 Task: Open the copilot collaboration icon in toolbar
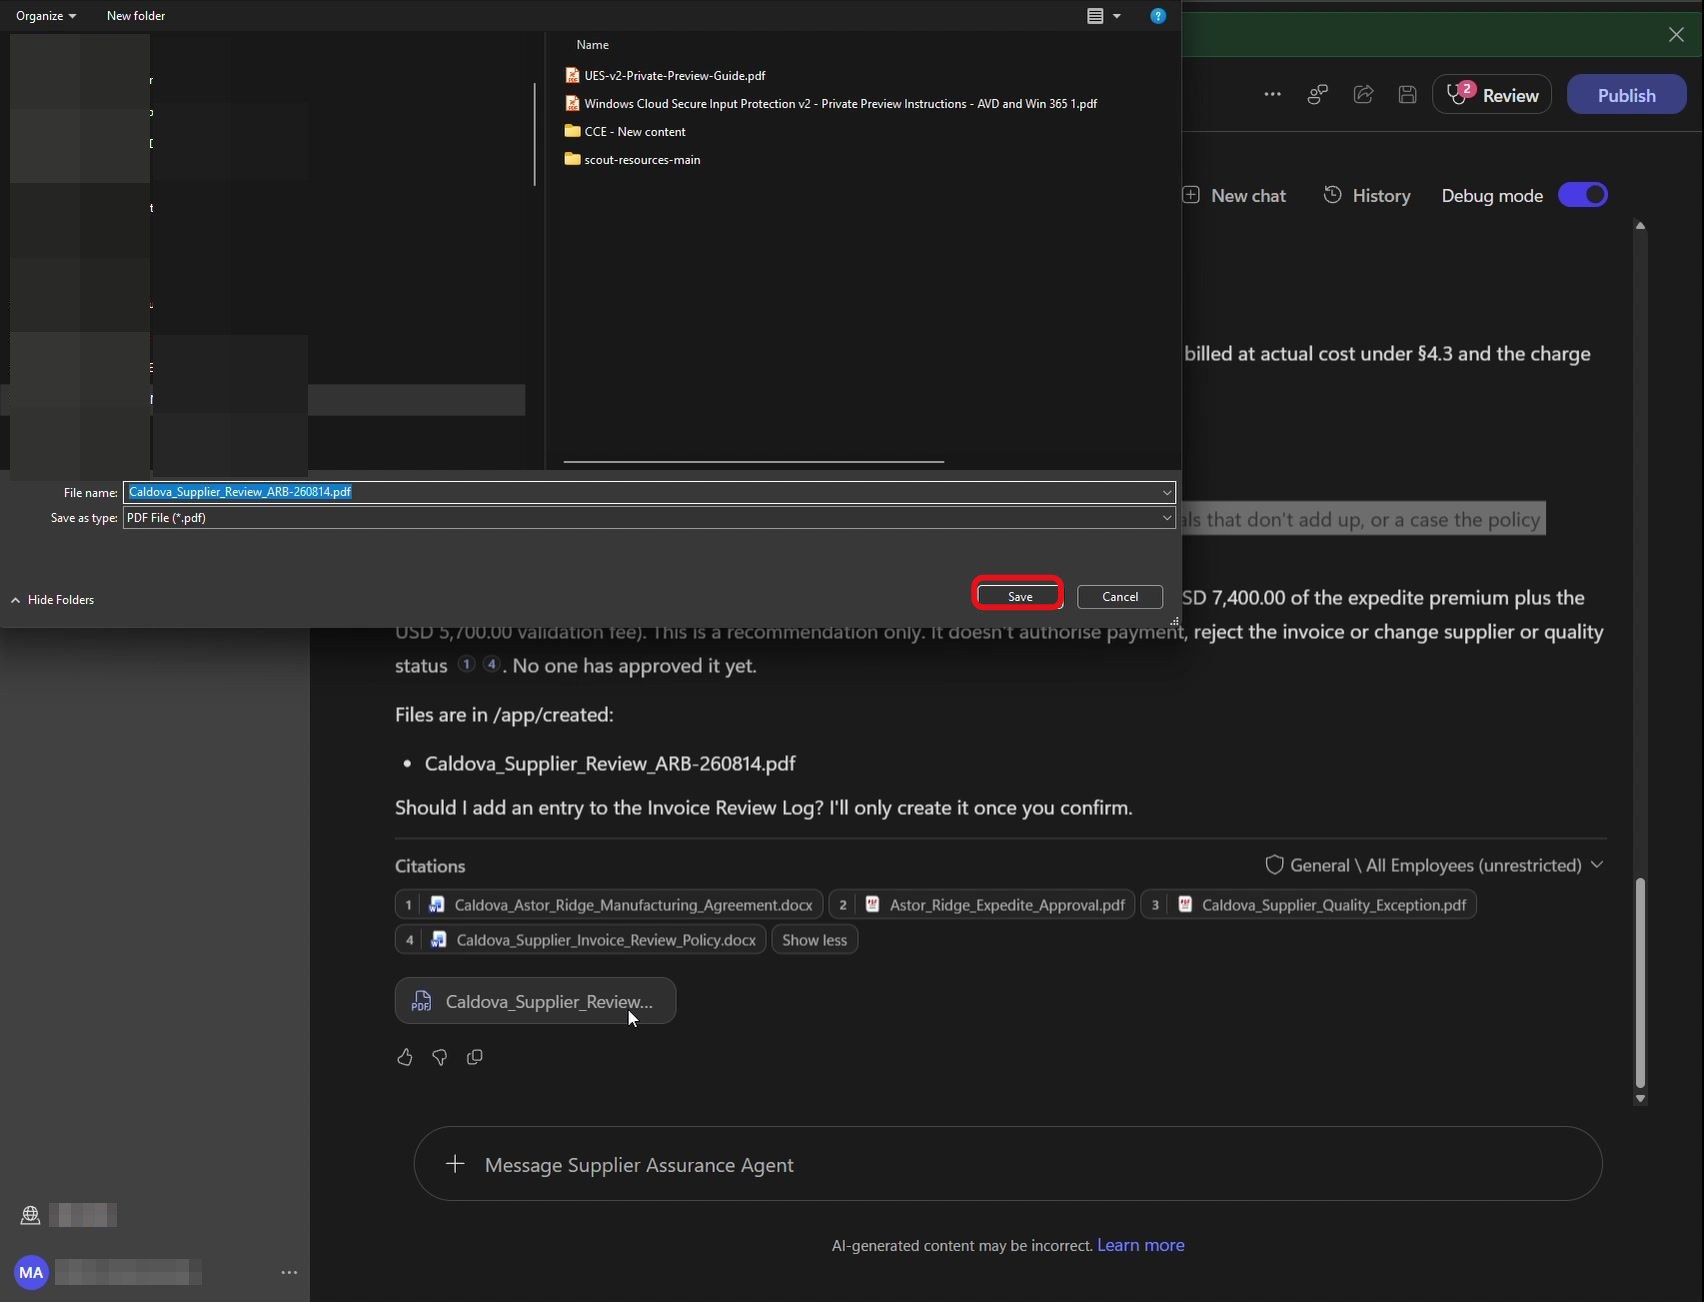pos(1318,94)
